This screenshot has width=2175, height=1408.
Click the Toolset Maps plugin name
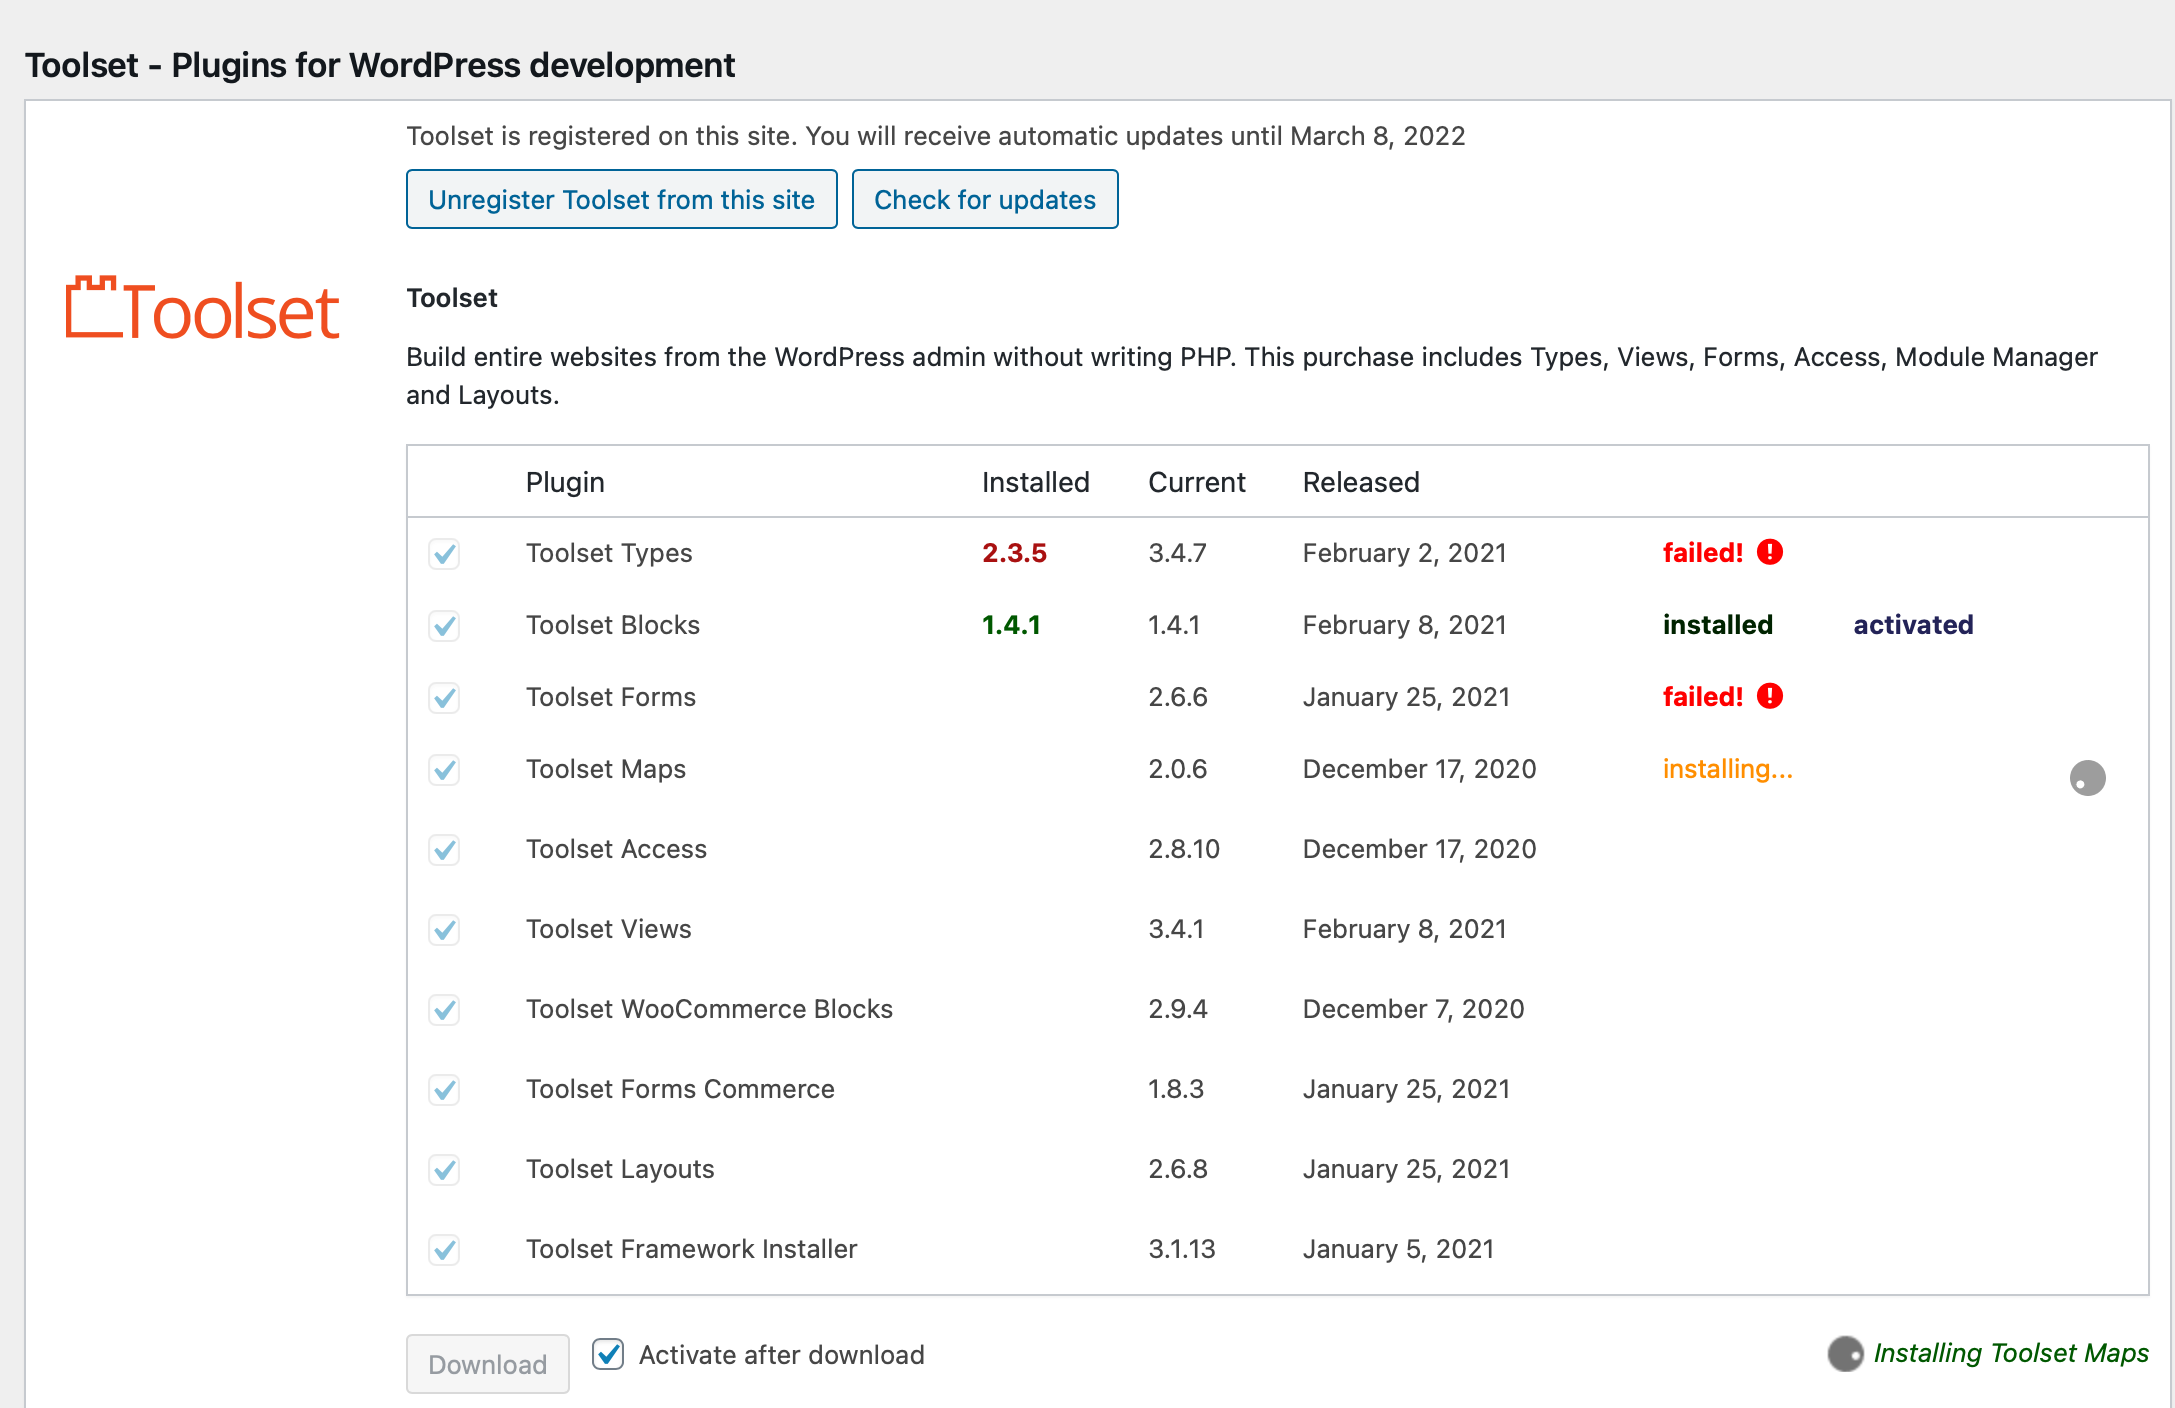pyautogui.click(x=606, y=769)
